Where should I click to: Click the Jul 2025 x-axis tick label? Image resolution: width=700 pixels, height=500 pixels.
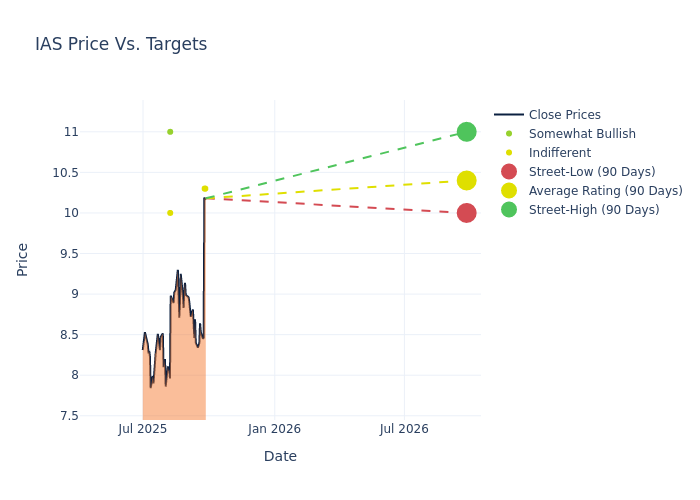[x=143, y=429]
